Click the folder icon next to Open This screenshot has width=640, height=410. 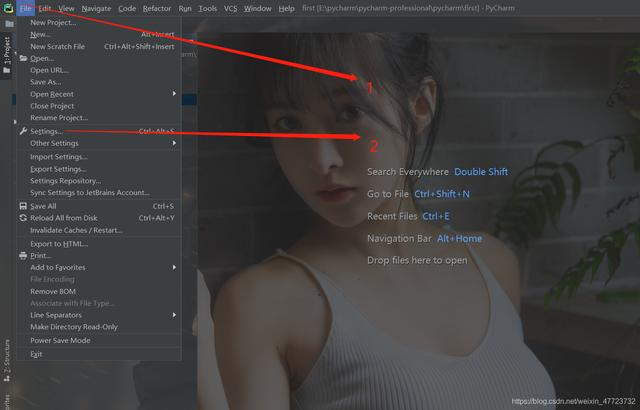tap(23, 58)
